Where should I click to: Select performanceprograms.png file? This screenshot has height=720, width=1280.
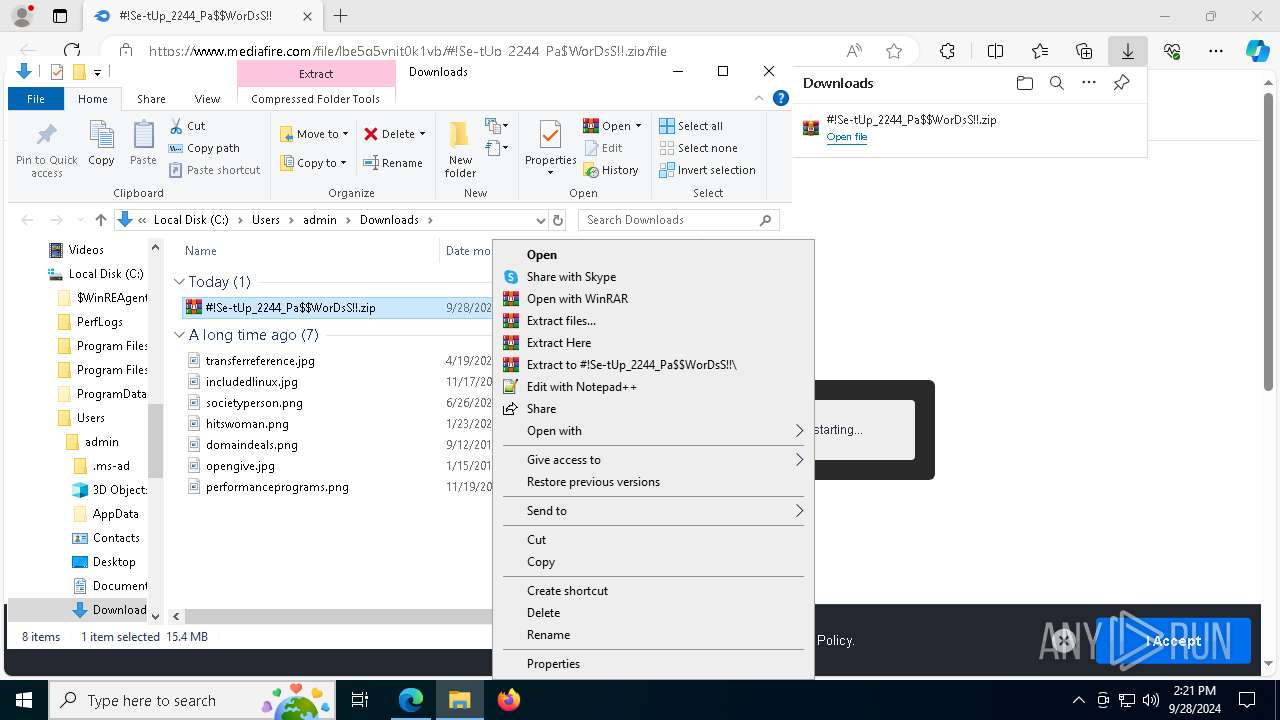(x=277, y=487)
